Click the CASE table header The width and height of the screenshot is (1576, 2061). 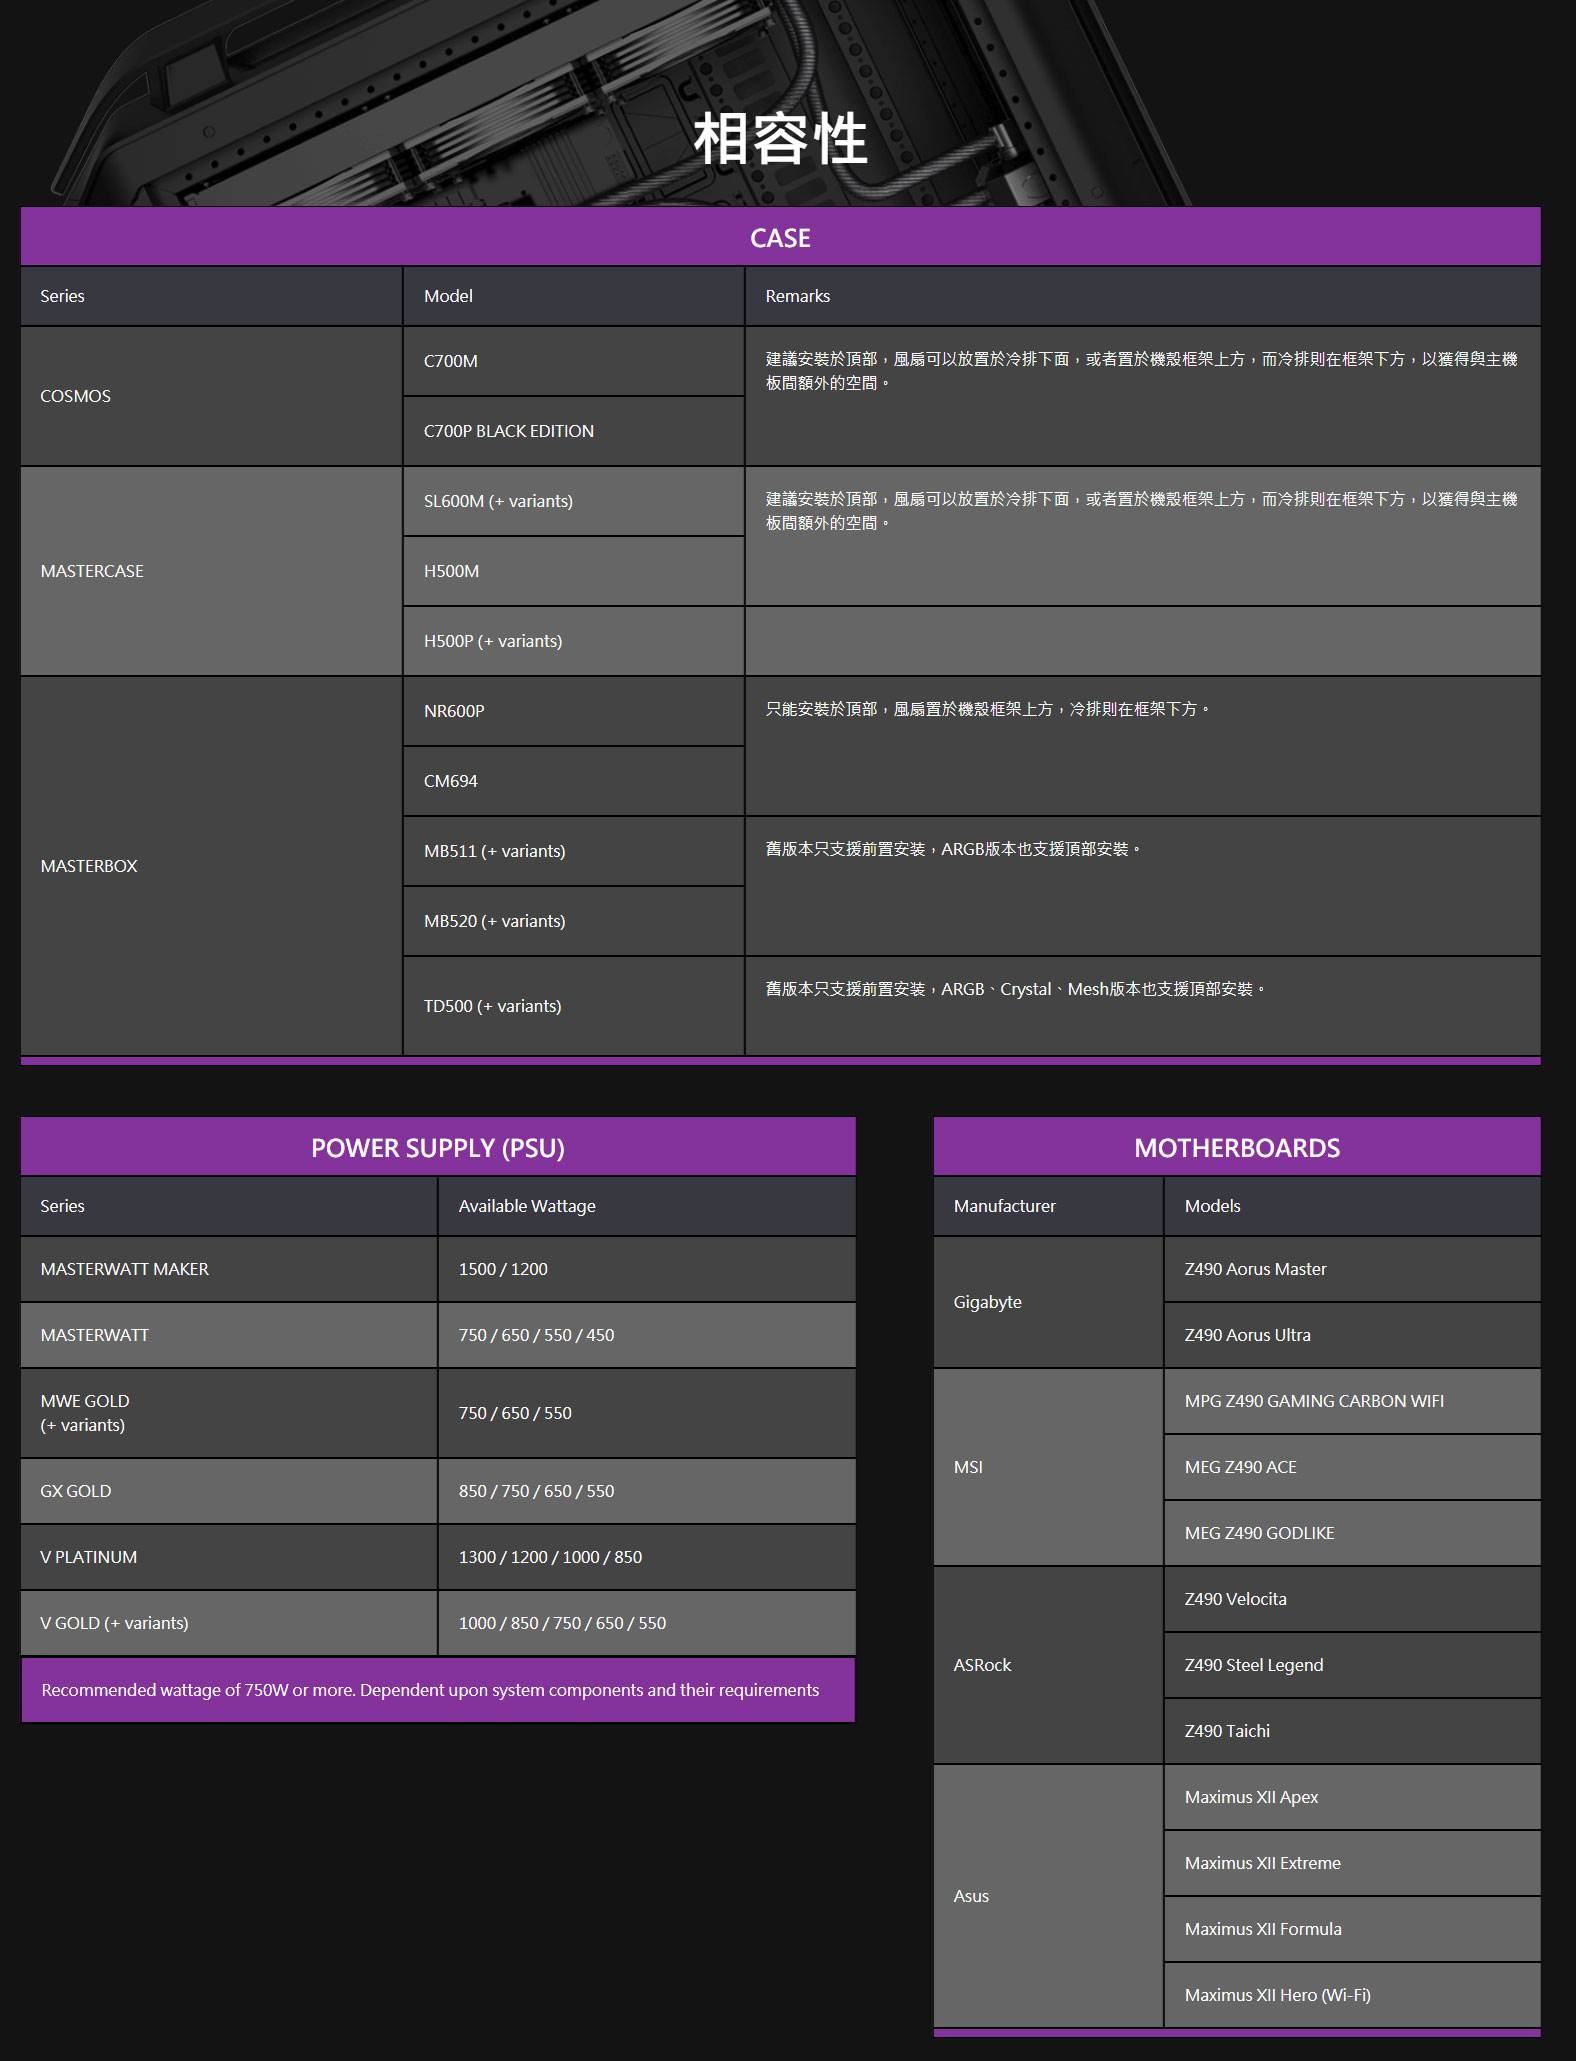pos(780,237)
